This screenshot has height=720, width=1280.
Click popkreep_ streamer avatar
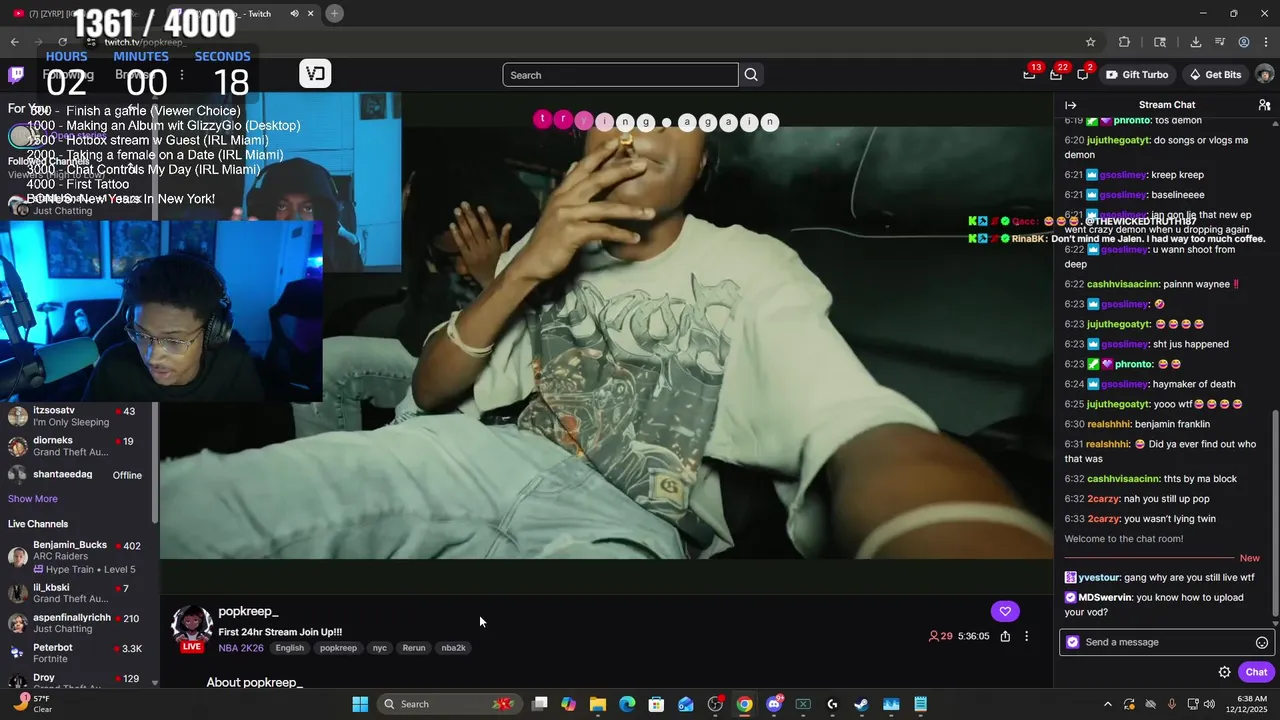(191, 626)
